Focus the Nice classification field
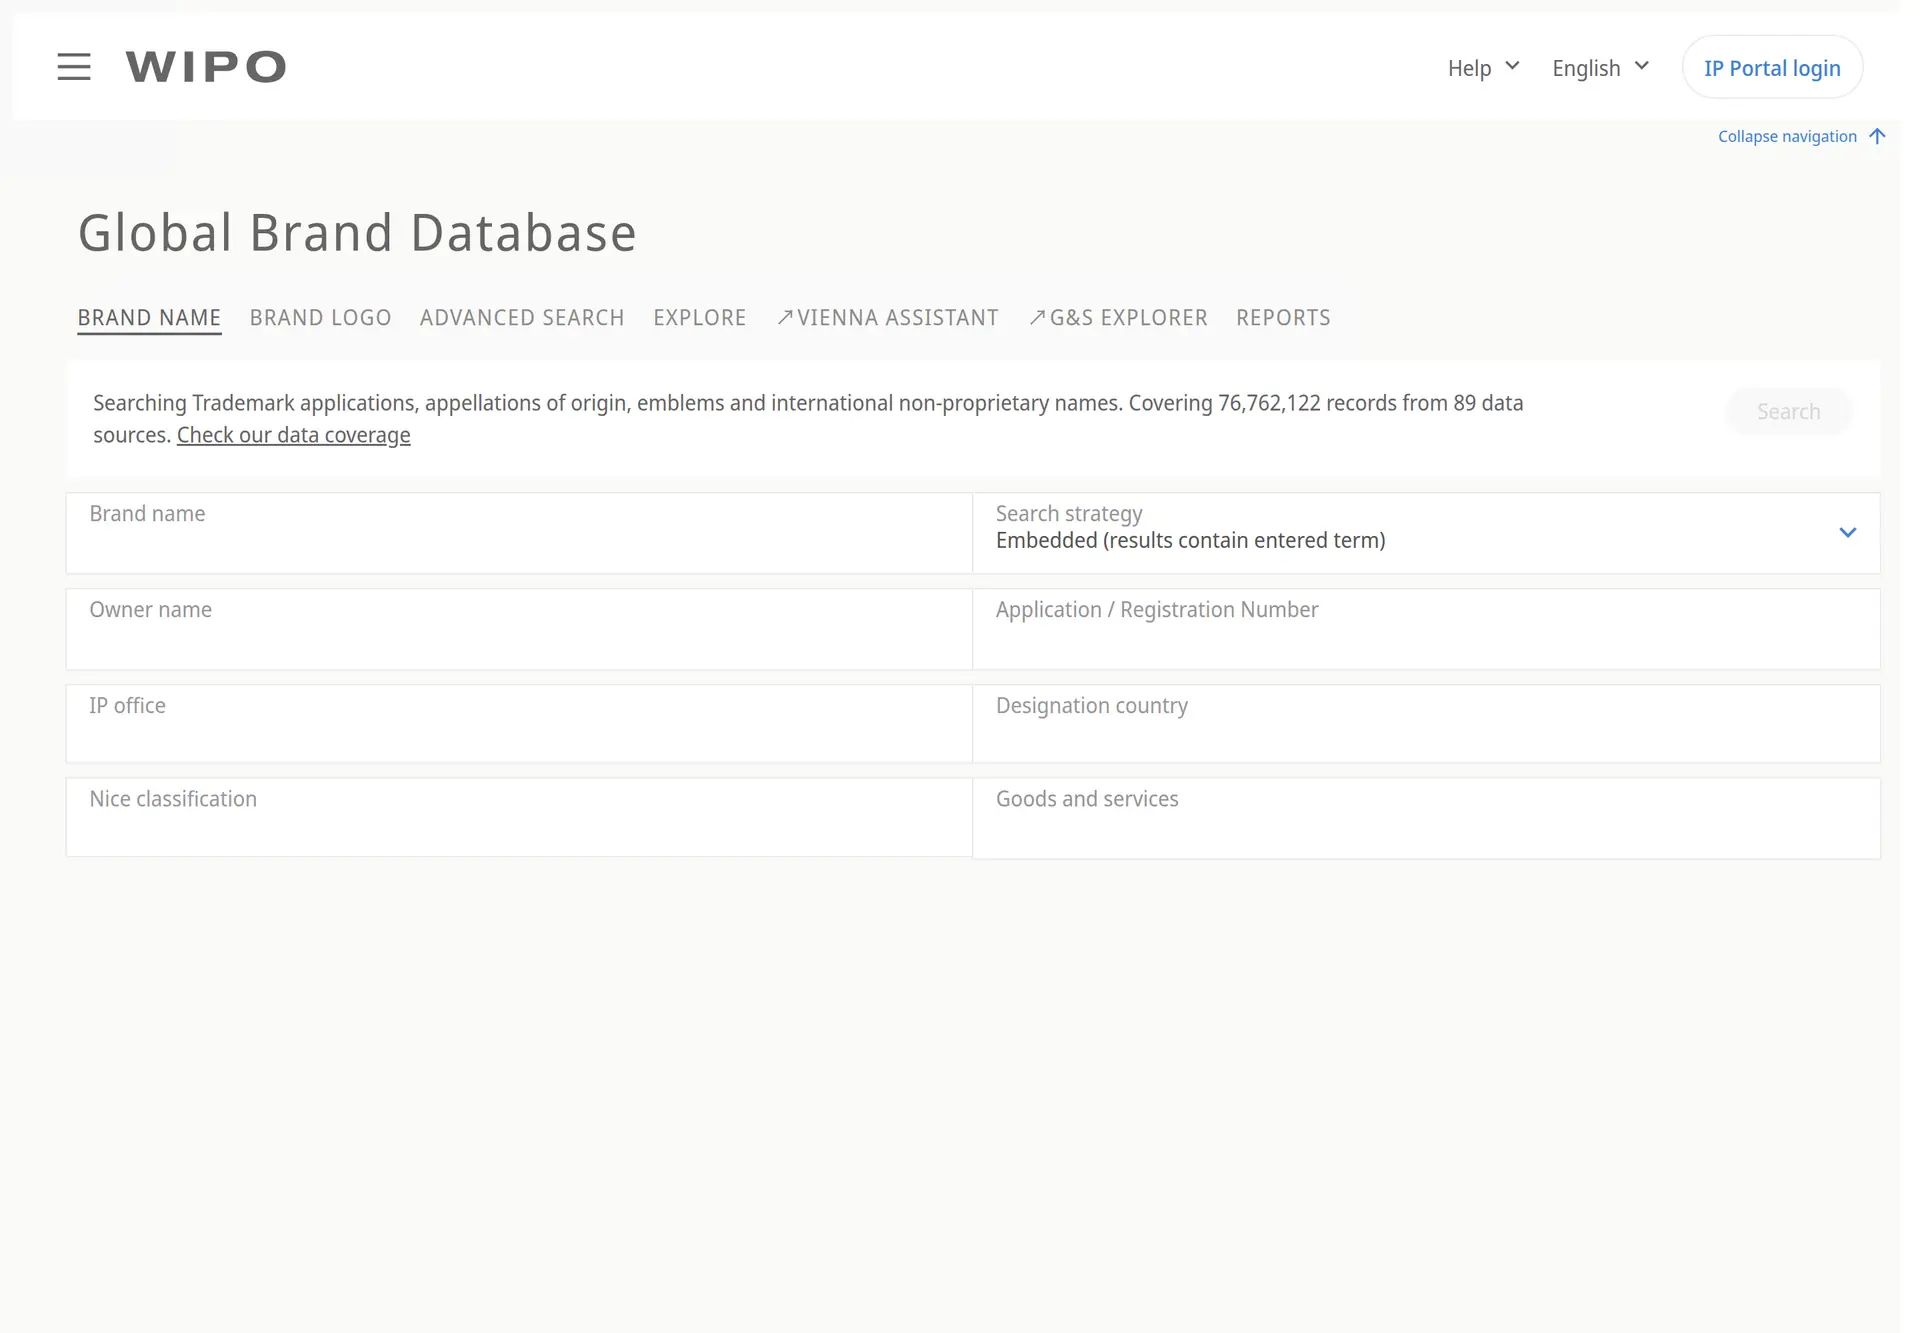 tap(519, 817)
